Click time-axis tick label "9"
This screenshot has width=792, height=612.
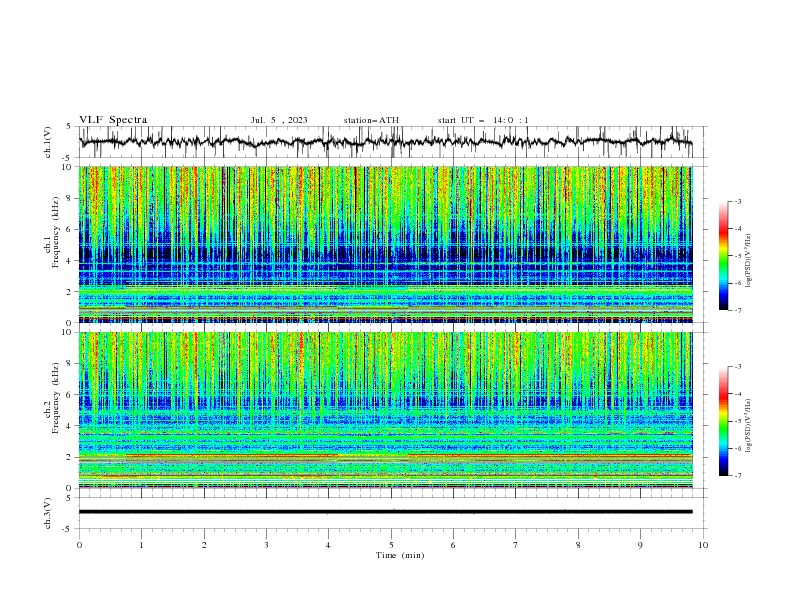(640, 545)
